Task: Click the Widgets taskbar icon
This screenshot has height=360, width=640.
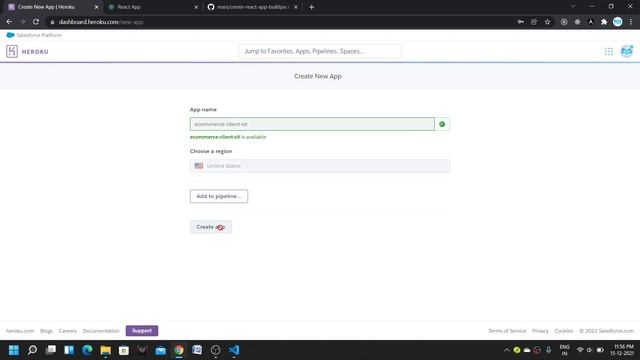Action: [x=69, y=350]
